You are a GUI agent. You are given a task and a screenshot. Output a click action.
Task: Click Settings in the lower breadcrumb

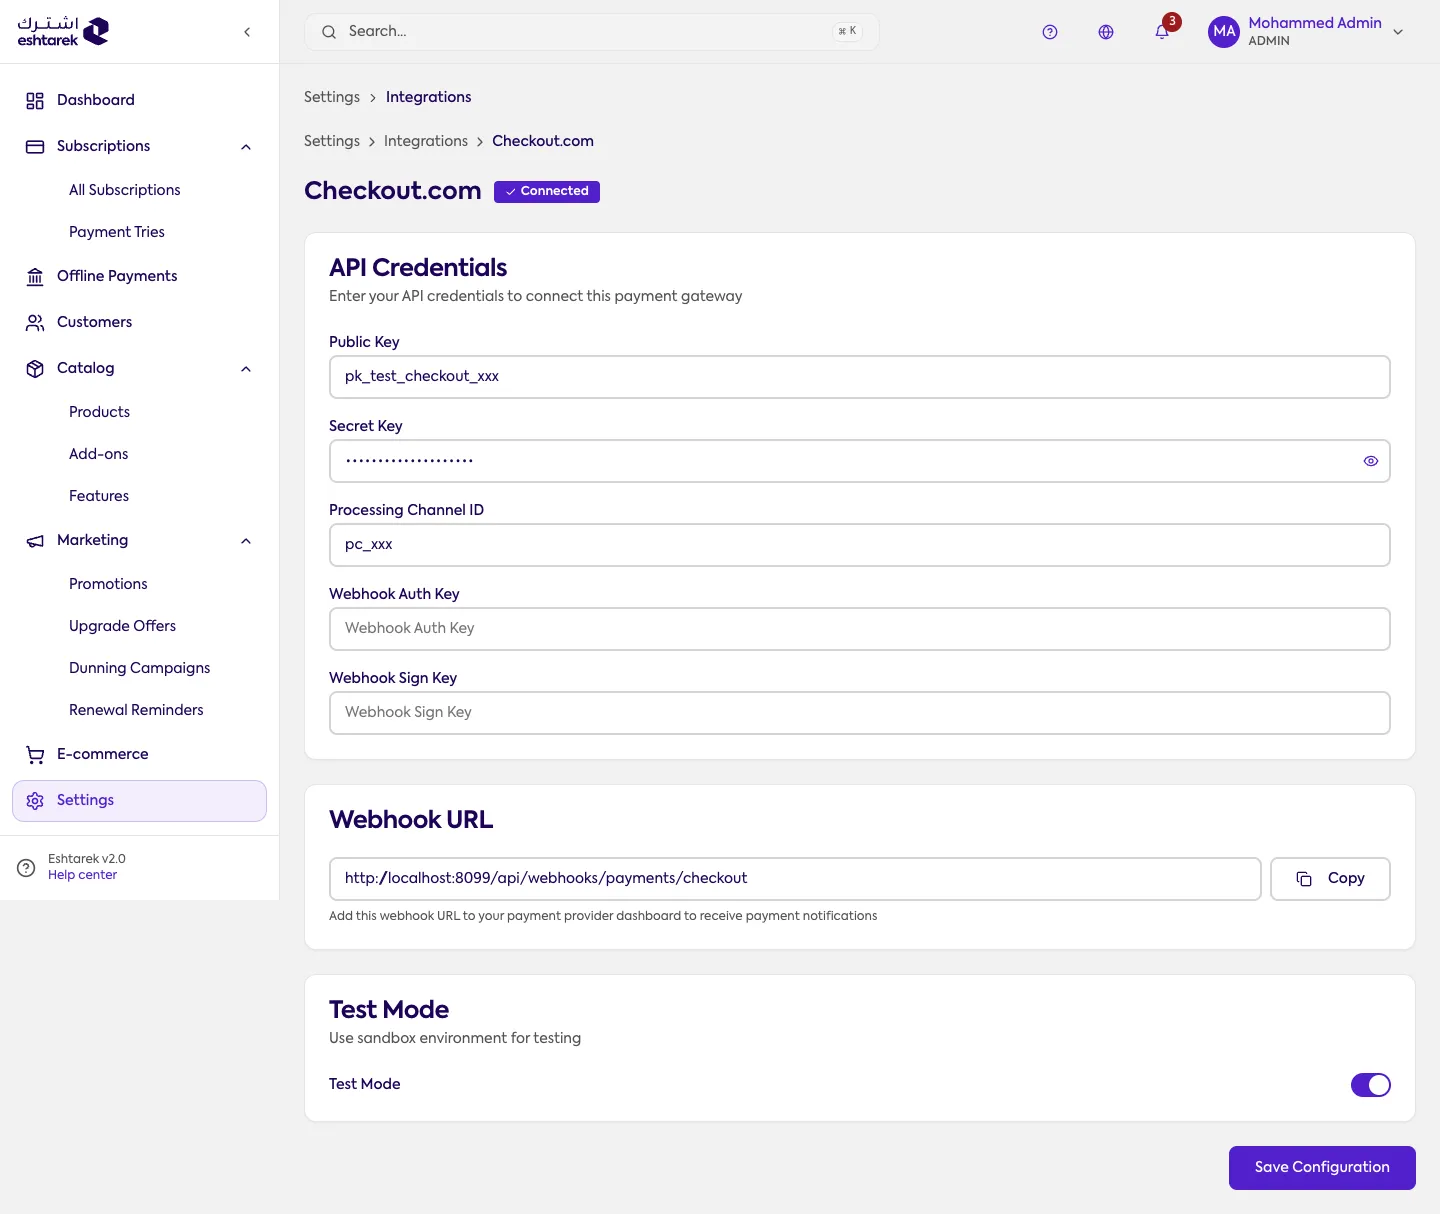pyautogui.click(x=332, y=141)
